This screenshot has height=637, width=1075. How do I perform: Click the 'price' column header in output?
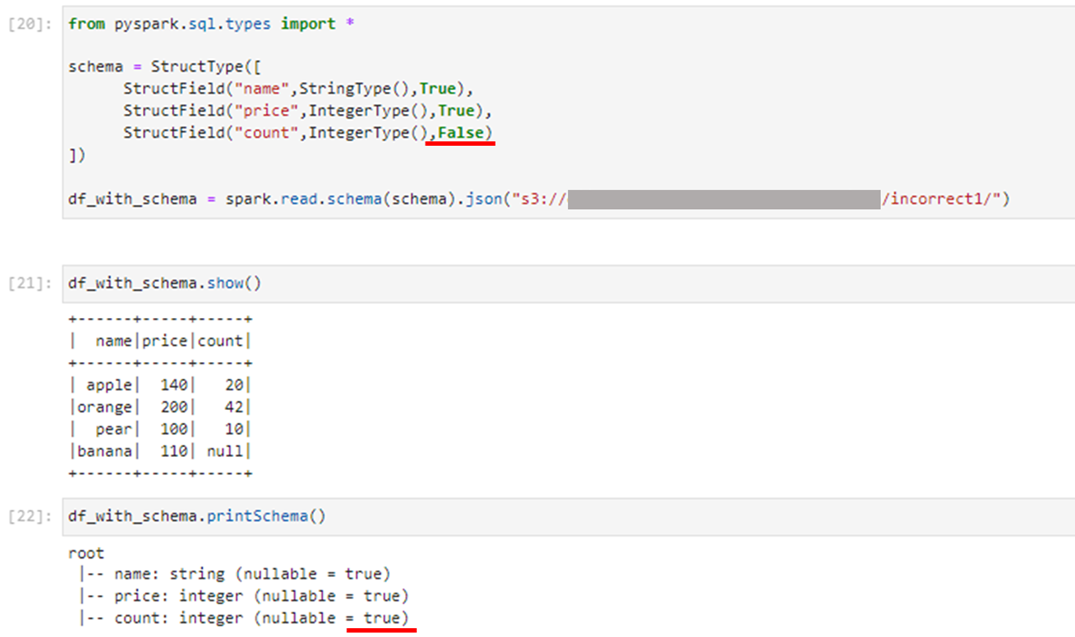165,341
